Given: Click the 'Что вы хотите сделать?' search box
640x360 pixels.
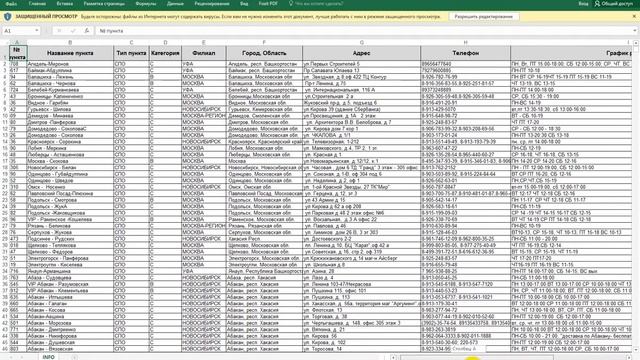Looking at the screenshot, I should point(319,4).
